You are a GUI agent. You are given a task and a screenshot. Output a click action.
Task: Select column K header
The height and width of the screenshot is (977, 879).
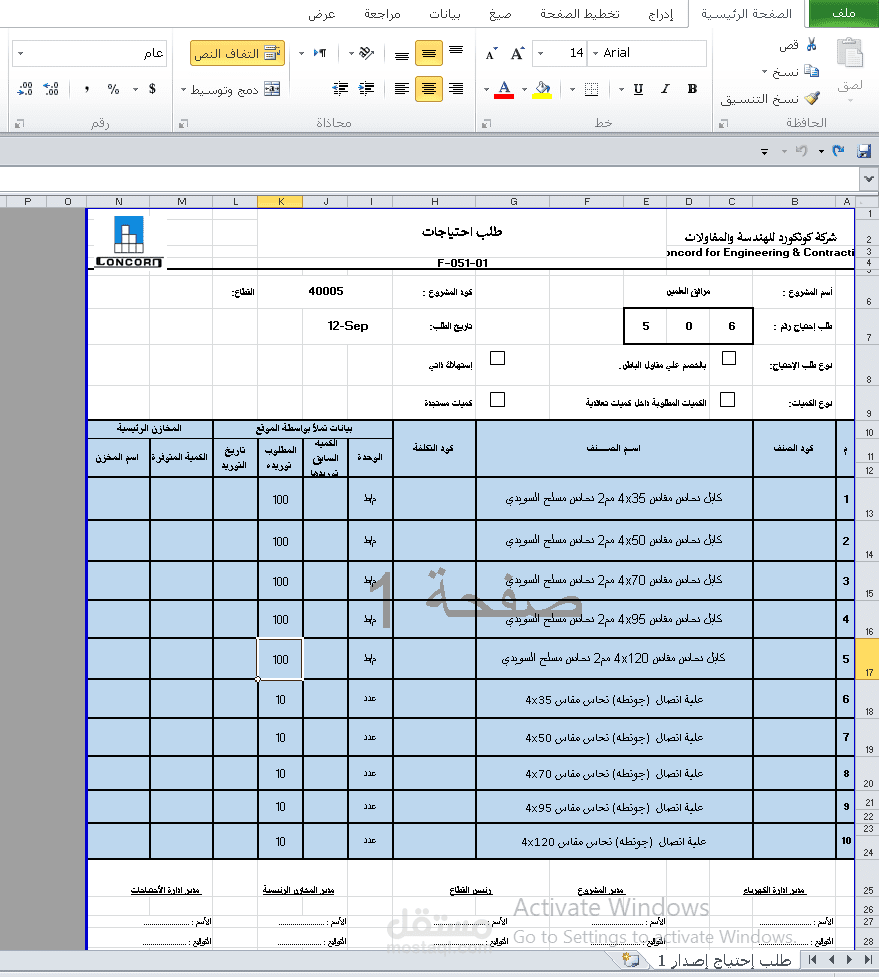click(x=280, y=201)
